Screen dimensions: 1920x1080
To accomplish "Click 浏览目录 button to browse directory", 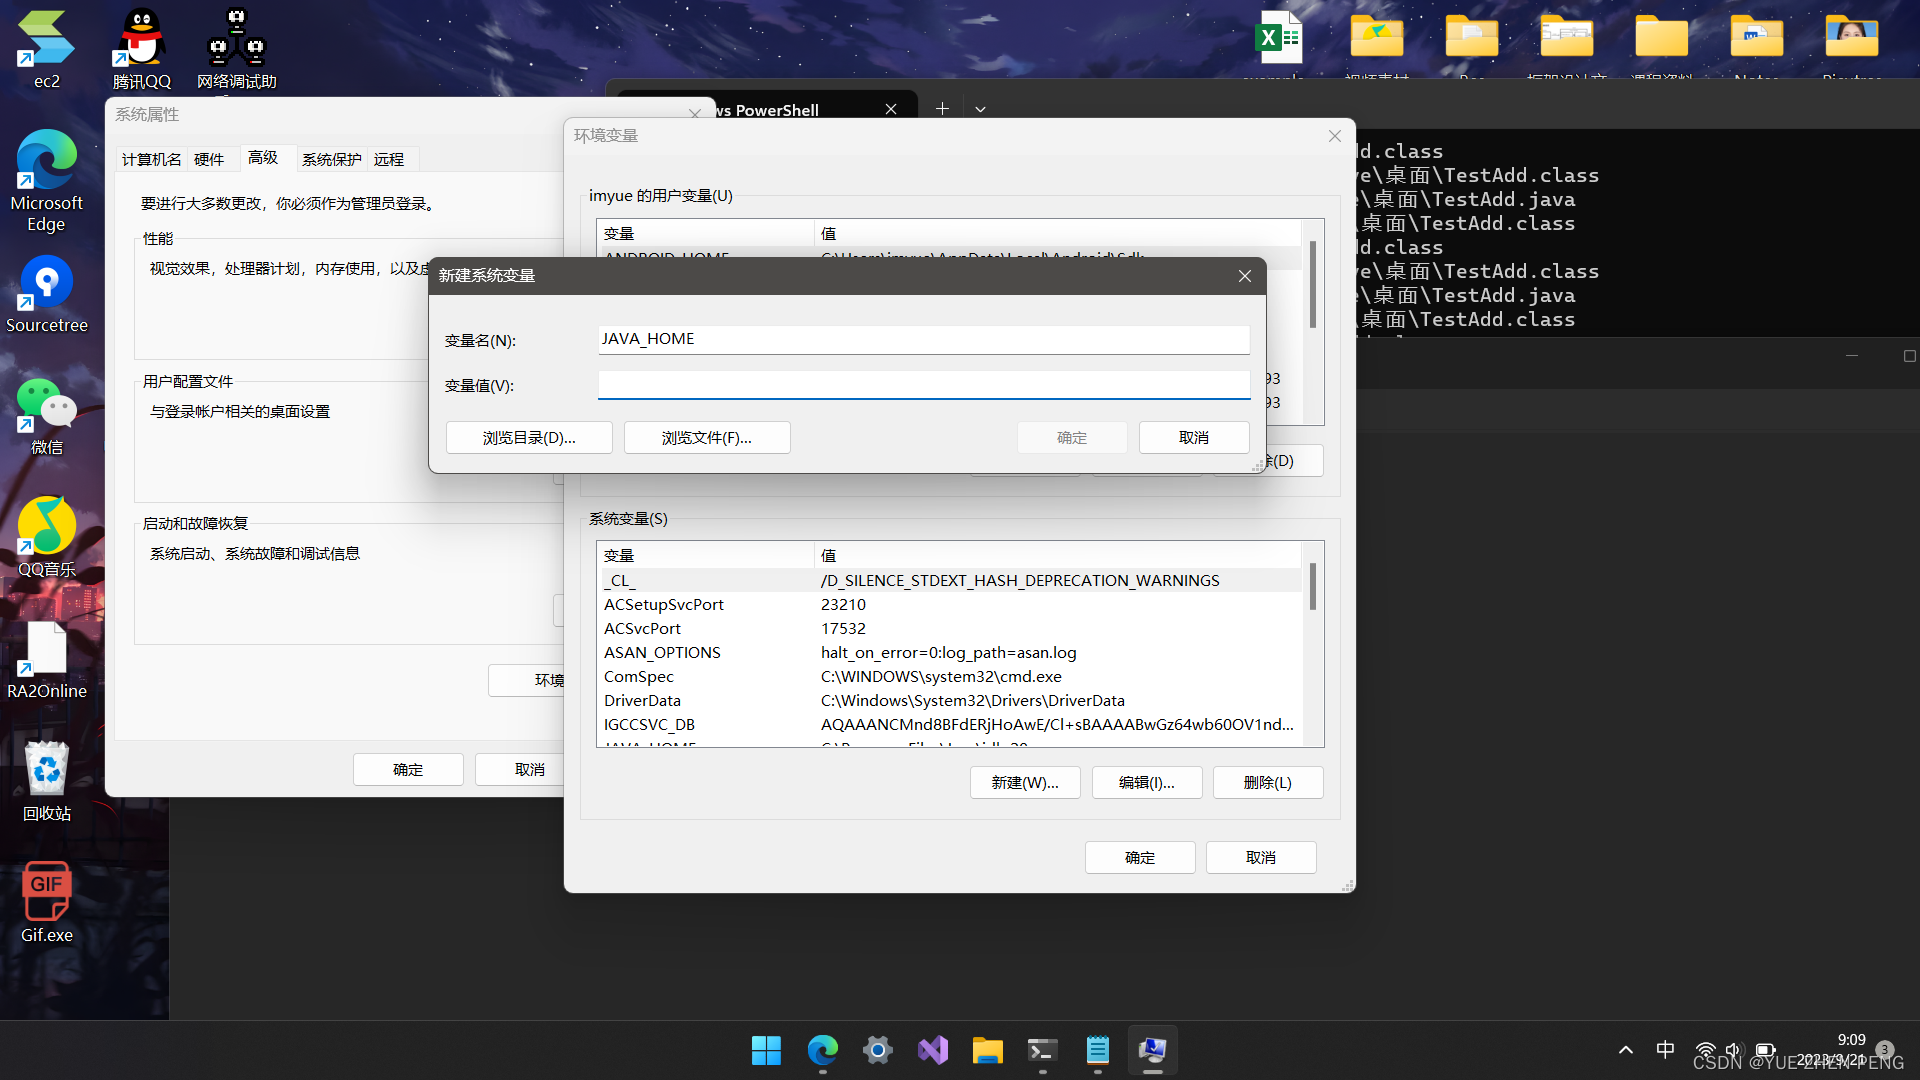I will click(529, 436).
